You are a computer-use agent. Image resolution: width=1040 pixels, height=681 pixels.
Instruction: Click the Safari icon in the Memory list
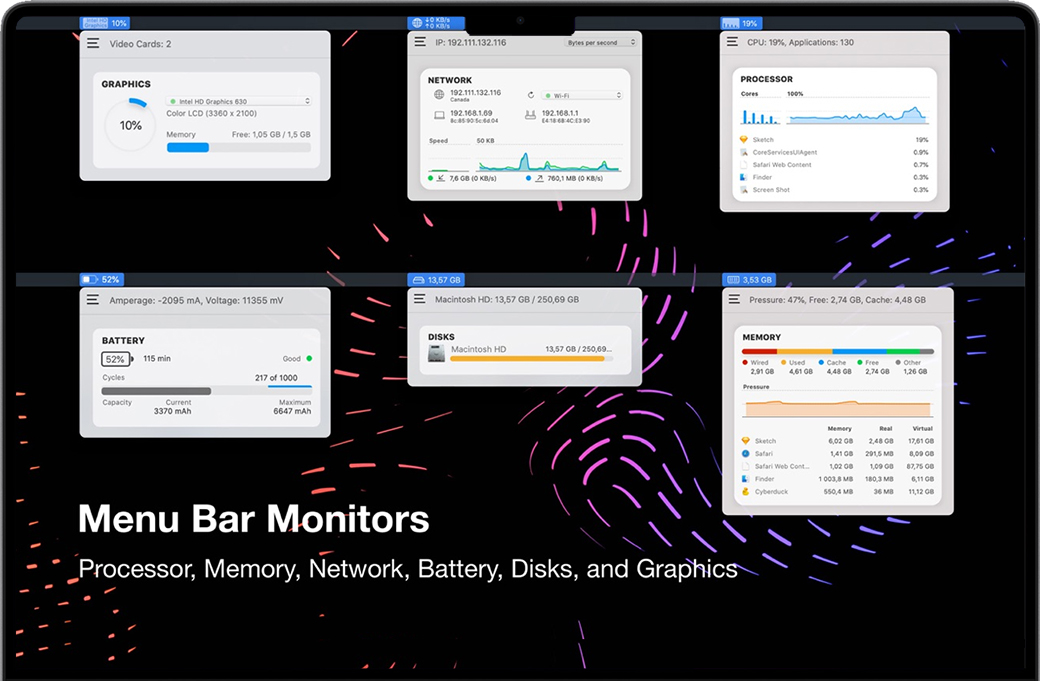point(746,454)
